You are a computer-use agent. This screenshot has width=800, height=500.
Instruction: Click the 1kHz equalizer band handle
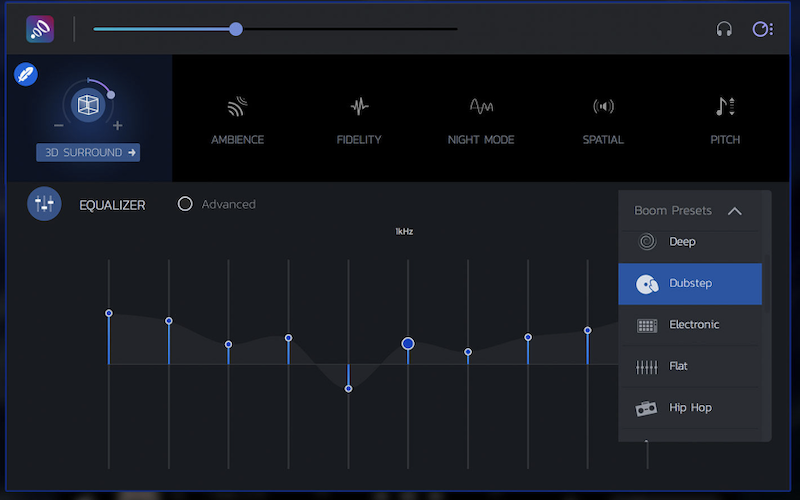coord(408,343)
